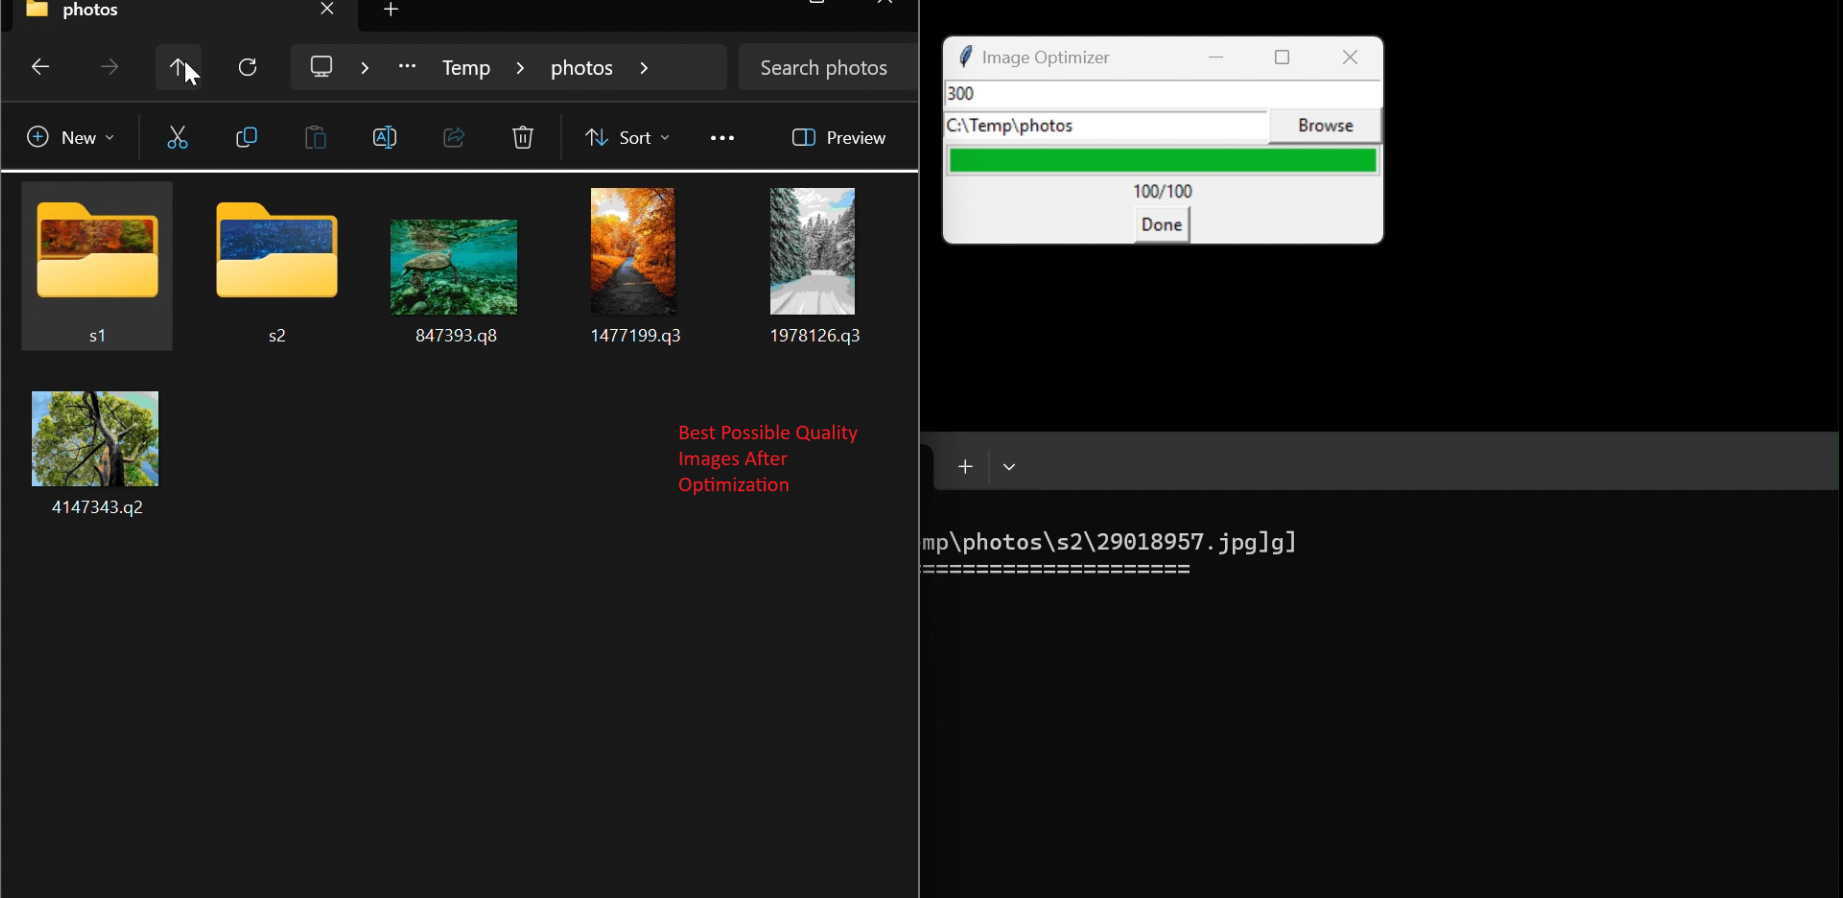Minimize the Image Optimizer window
The height and width of the screenshot is (898, 1843).
click(1216, 58)
